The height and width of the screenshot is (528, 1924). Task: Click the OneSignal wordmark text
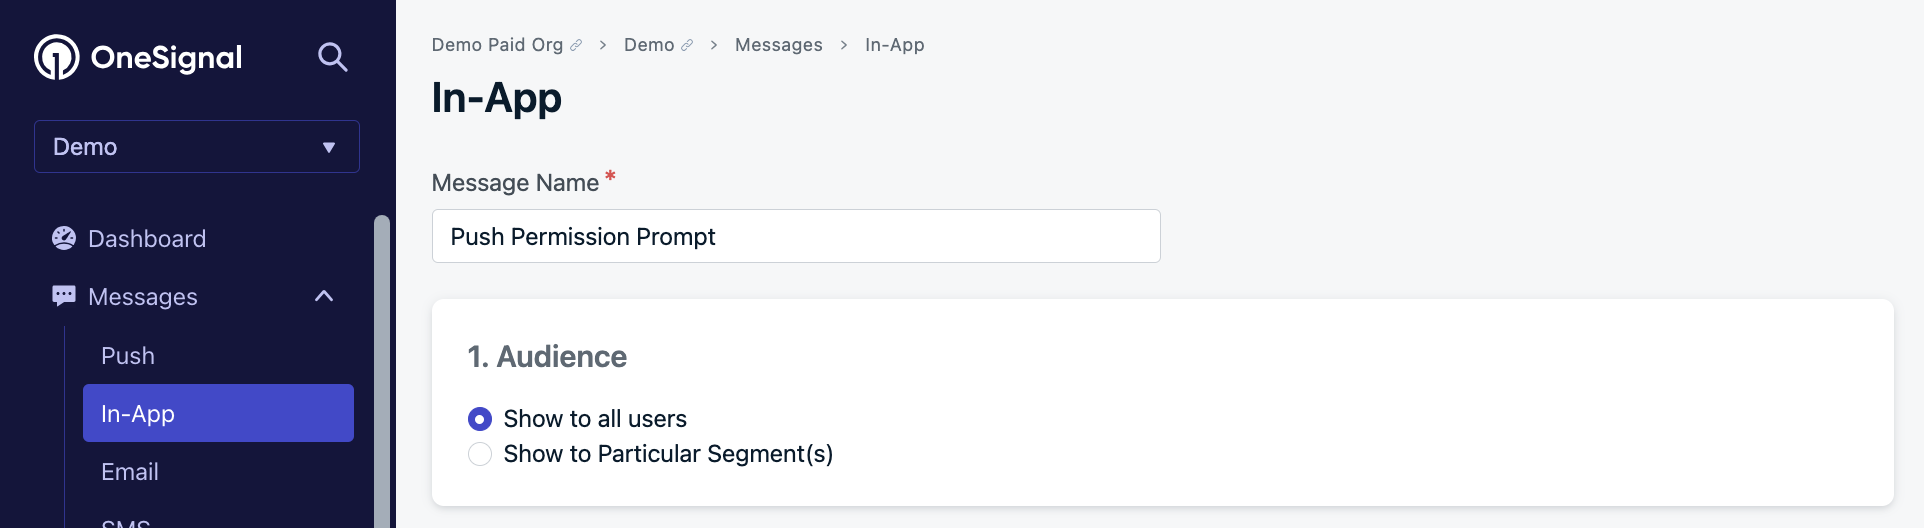click(167, 58)
